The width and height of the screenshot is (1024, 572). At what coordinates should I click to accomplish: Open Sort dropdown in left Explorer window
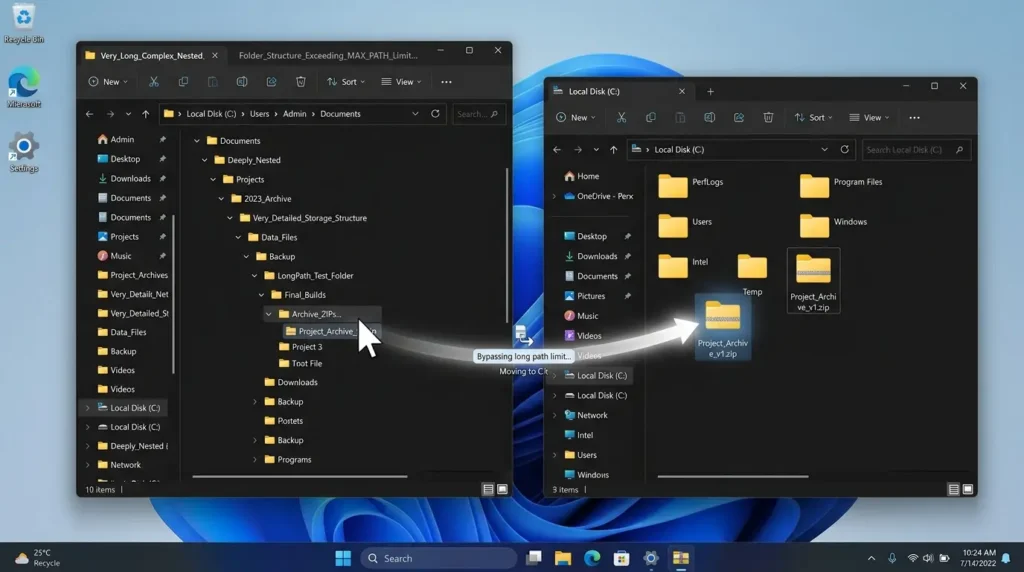click(346, 82)
